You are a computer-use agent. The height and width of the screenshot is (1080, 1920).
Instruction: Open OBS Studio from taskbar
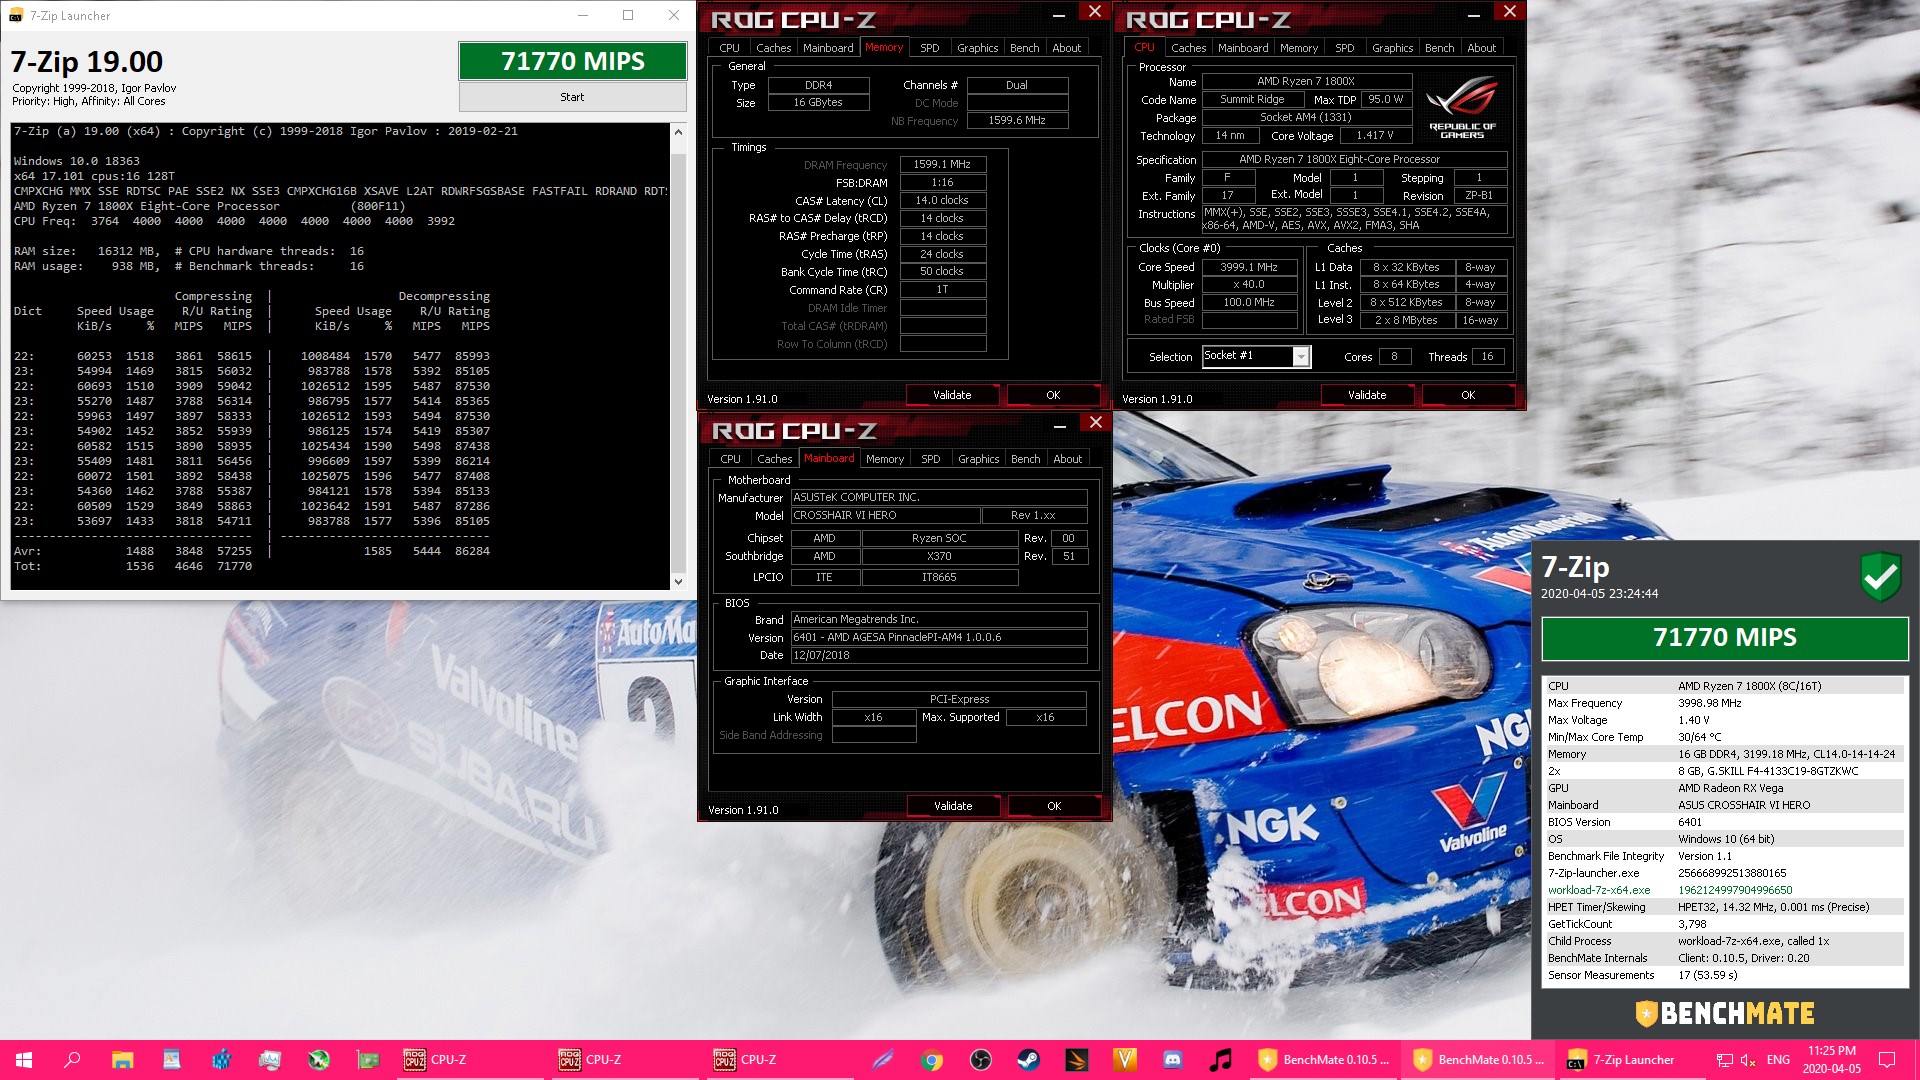pos(980,1060)
